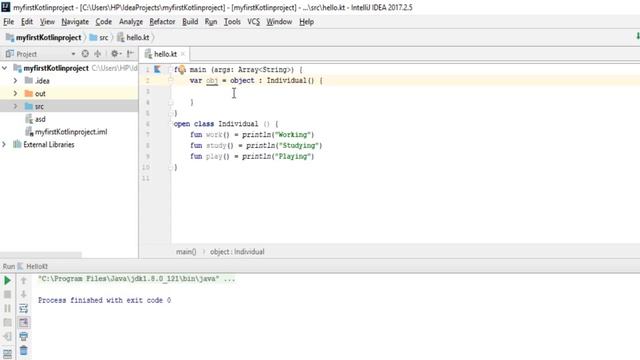Open the Tools menu
The width and height of the screenshot is (640, 360).
coord(232,22)
